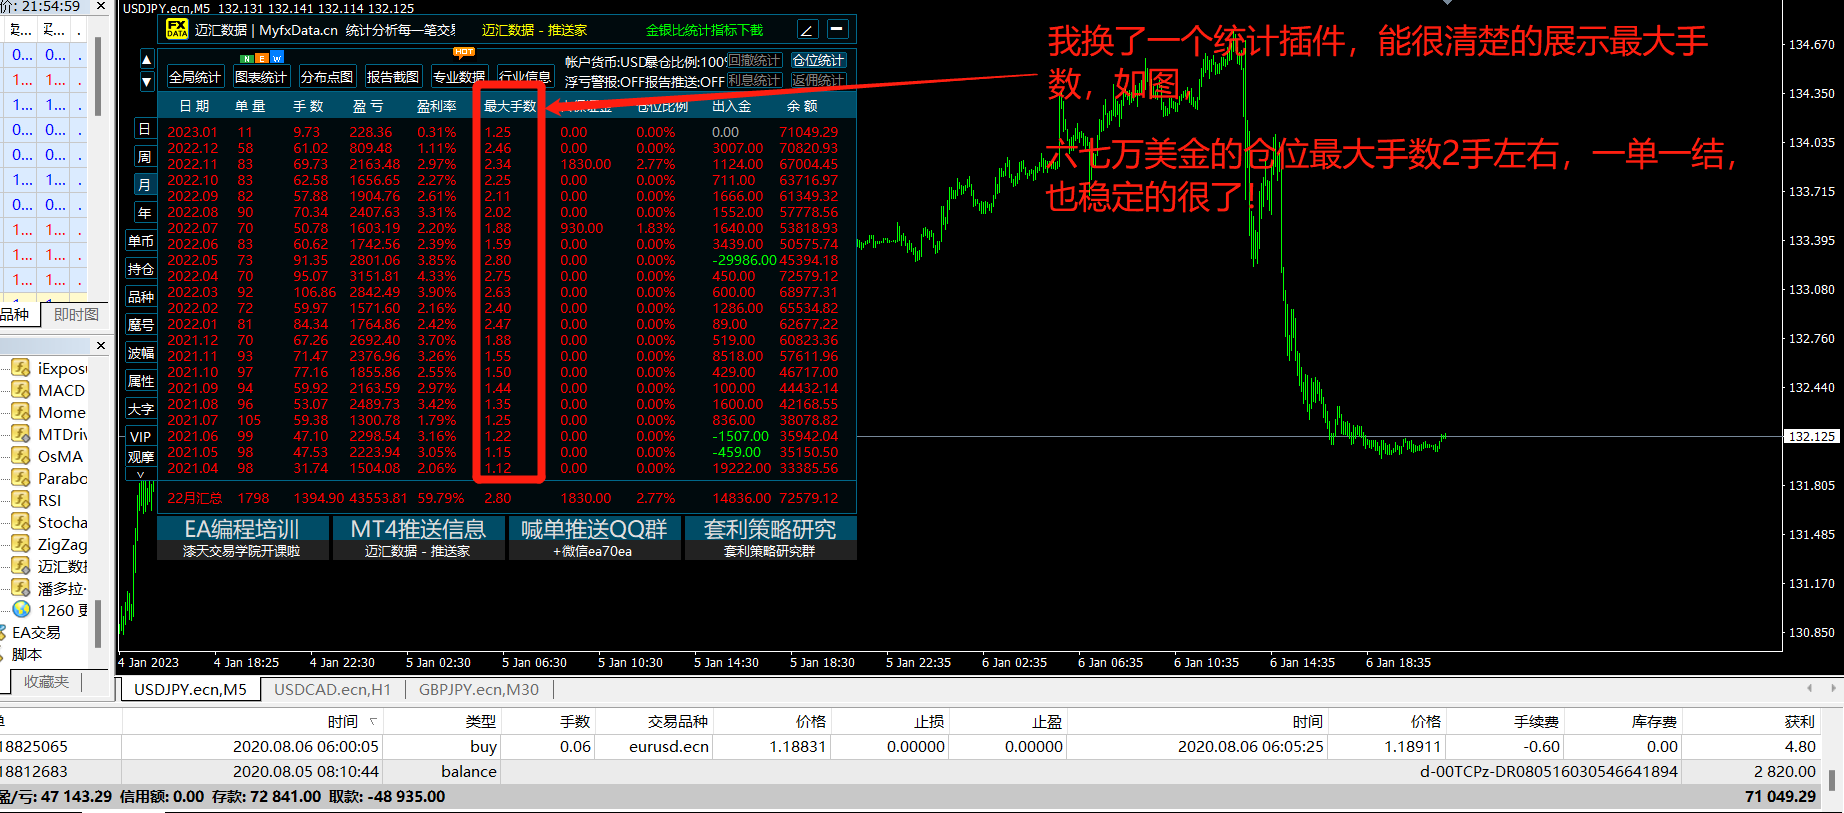Close the market watch panel

coord(101,6)
